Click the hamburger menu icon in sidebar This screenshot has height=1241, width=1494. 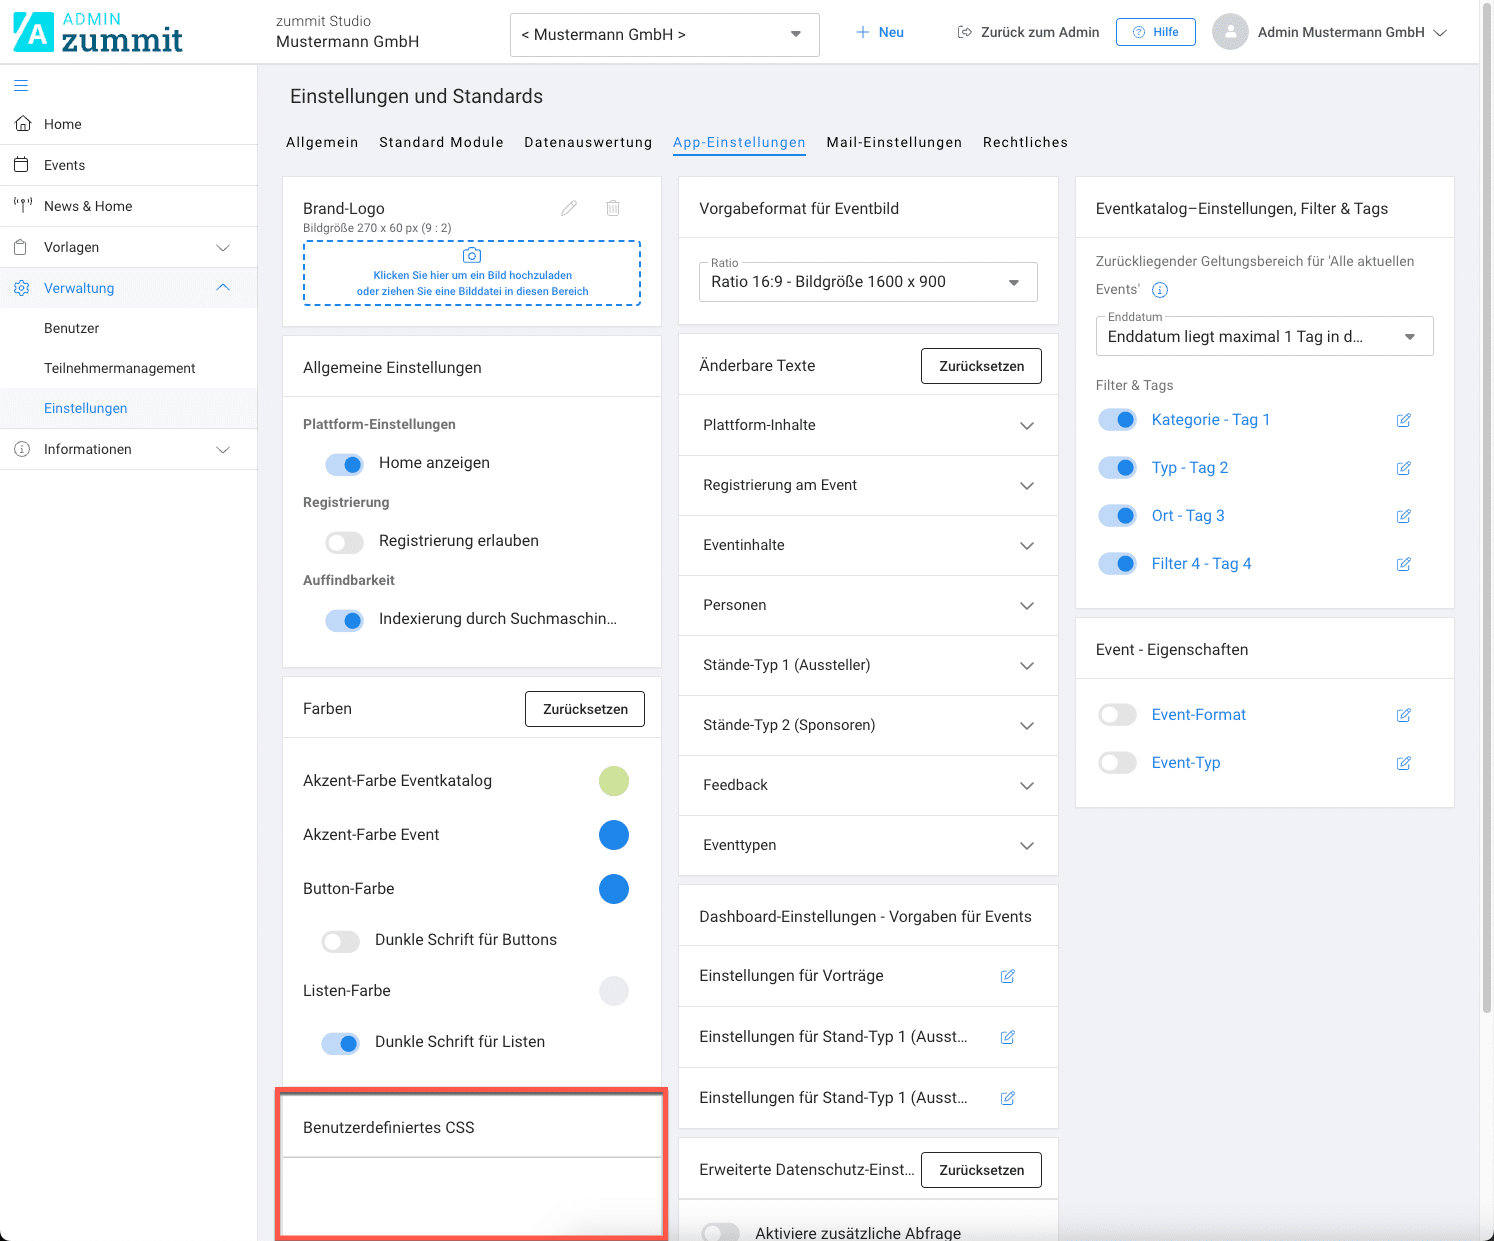21,86
